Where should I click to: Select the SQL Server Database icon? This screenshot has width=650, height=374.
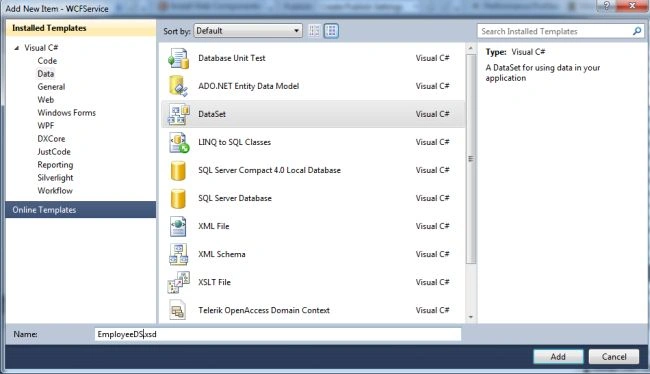(x=178, y=199)
